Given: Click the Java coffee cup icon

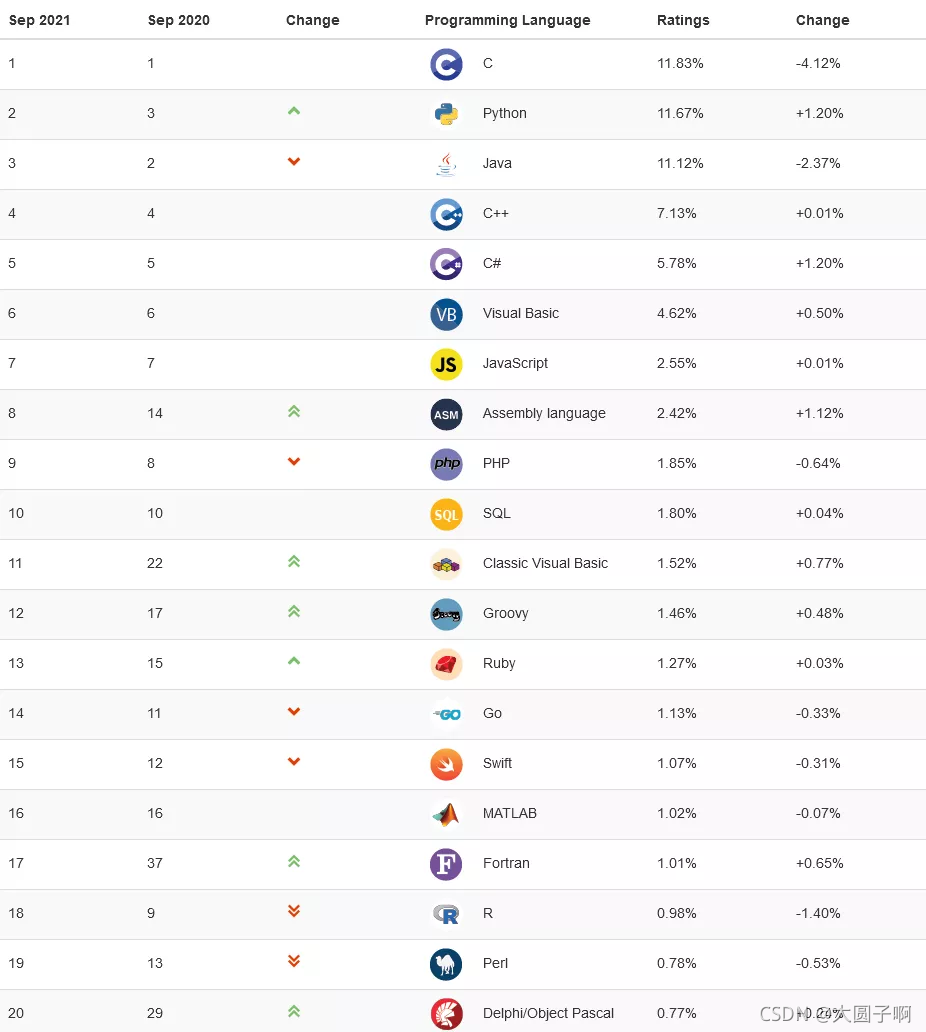Looking at the screenshot, I should pyautogui.click(x=446, y=164).
